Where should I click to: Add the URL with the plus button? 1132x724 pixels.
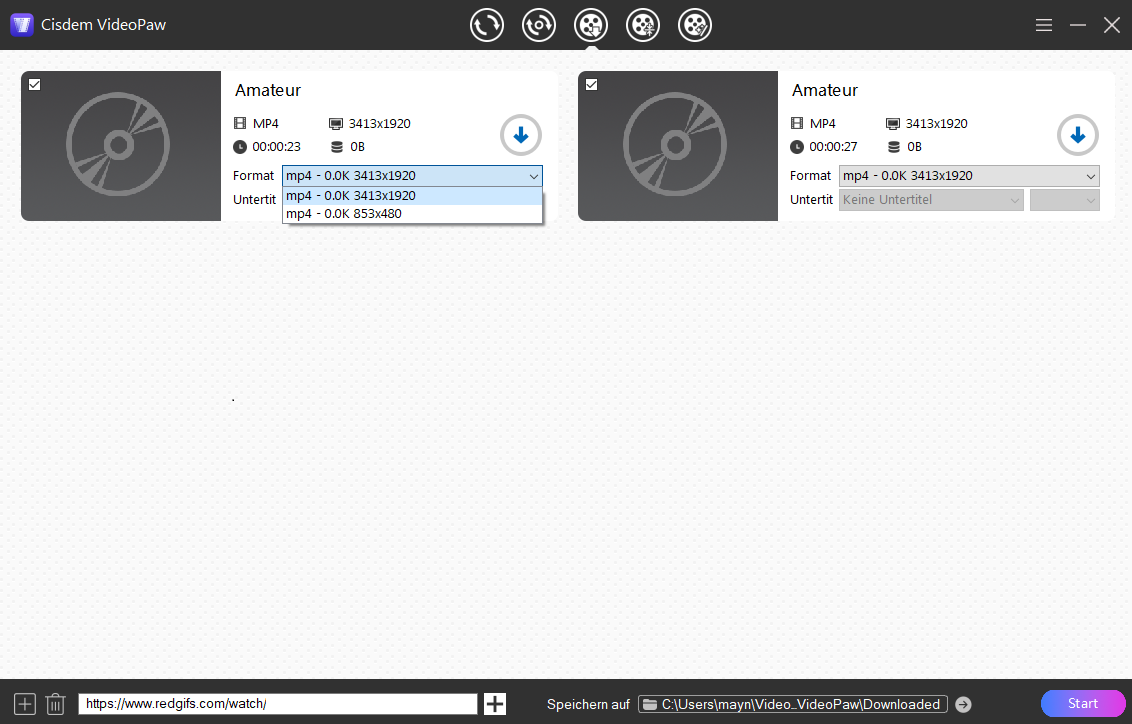pyautogui.click(x=495, y=704)
